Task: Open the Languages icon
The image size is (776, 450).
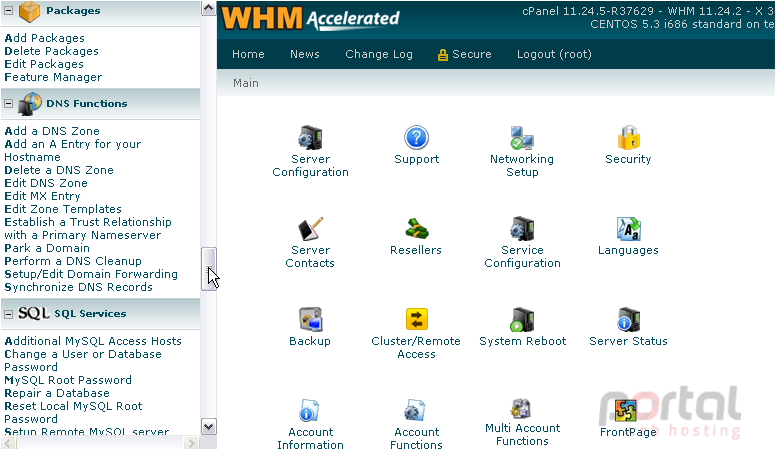Action: coord(629,229)
